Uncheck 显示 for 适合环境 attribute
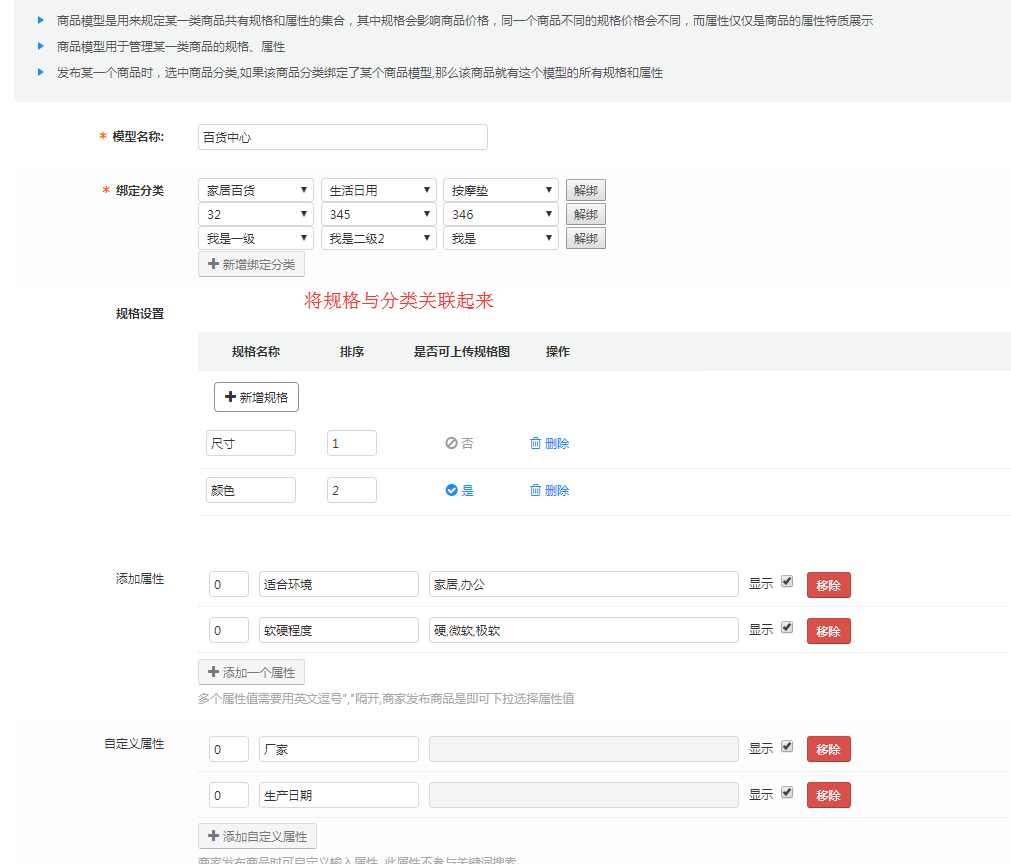The height and width of the screenshot is (864, 1011). (787, 581)
